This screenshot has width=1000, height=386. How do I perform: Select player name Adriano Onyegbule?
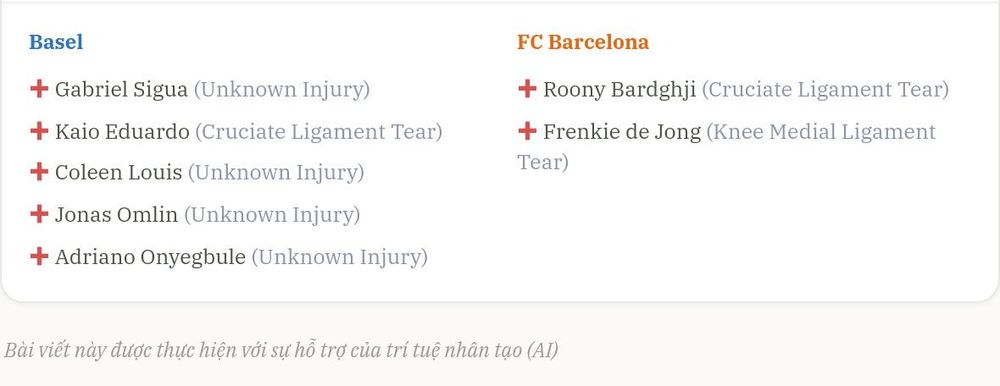click(150, 257)
